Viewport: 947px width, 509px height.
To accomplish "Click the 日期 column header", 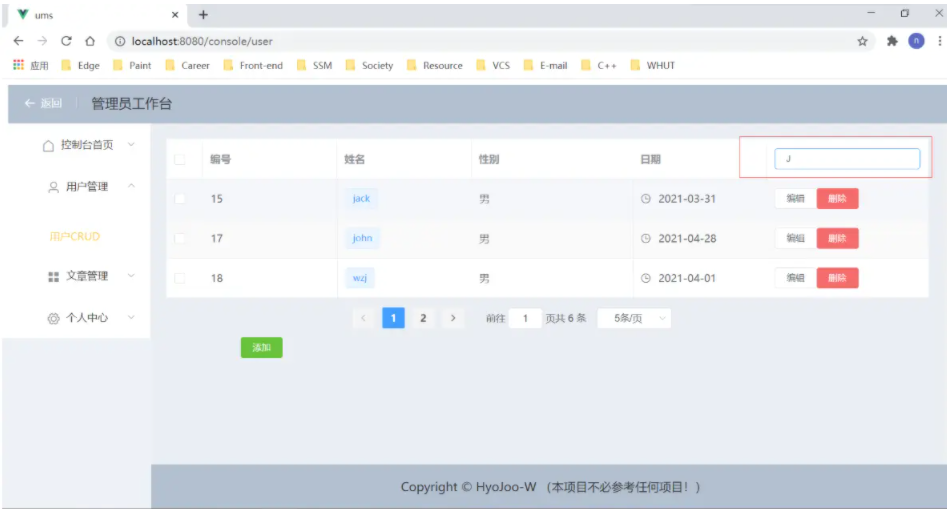I will pyautogui.click(x=650, y=159).
